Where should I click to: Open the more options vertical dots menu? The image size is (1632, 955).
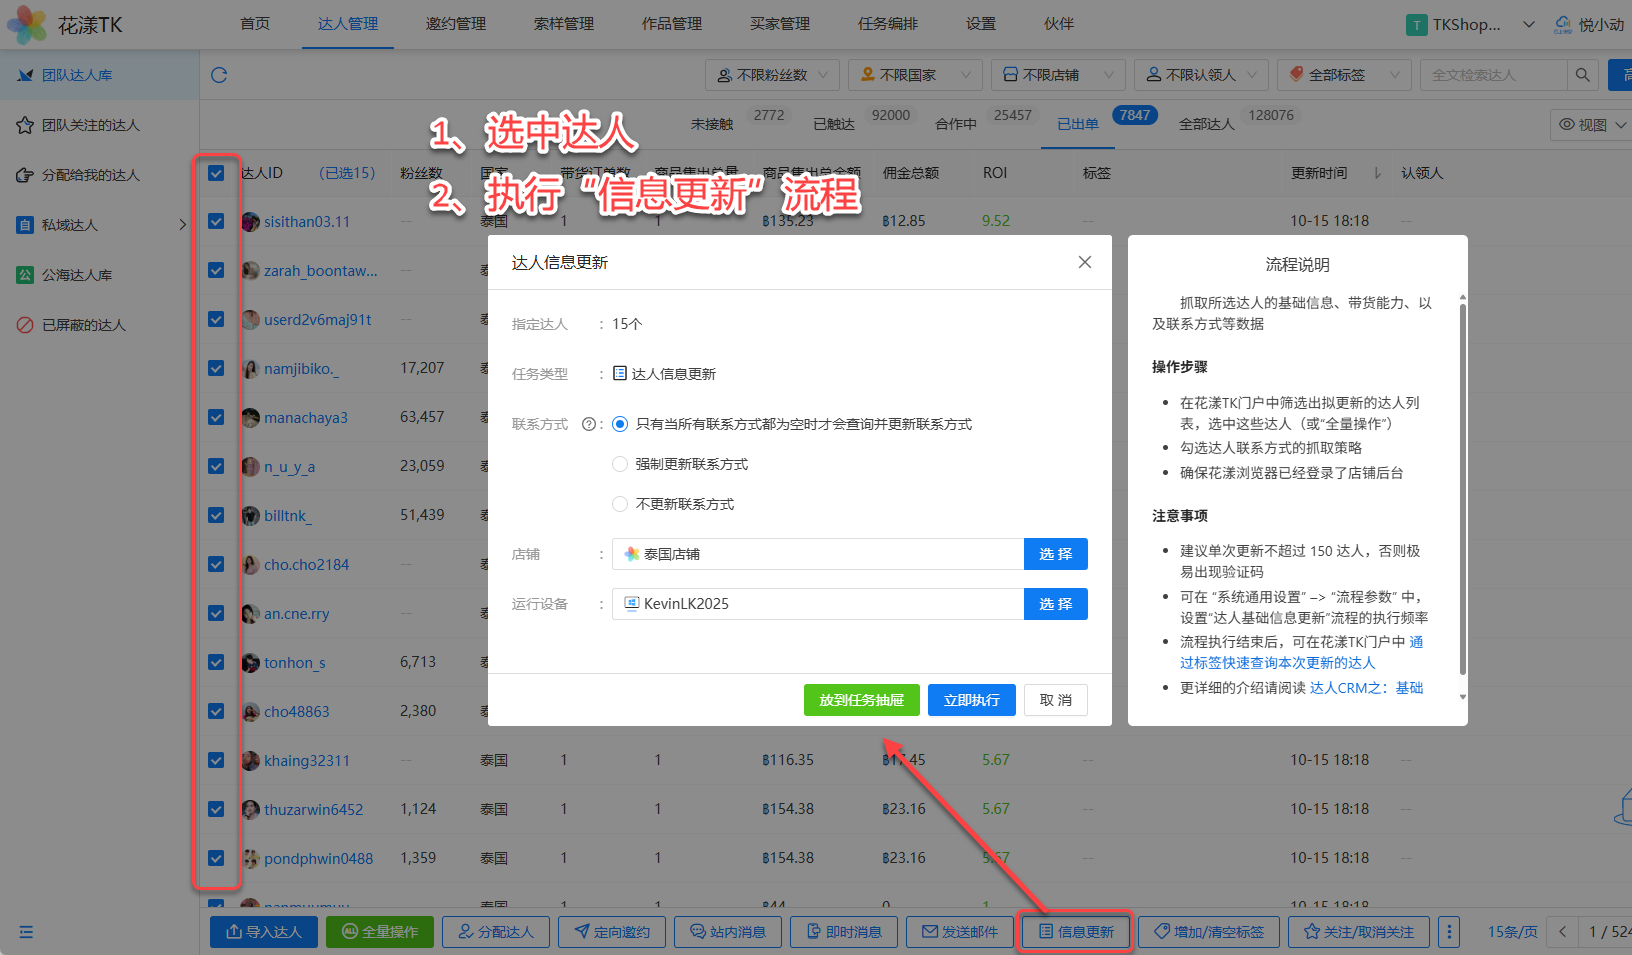1448,932
